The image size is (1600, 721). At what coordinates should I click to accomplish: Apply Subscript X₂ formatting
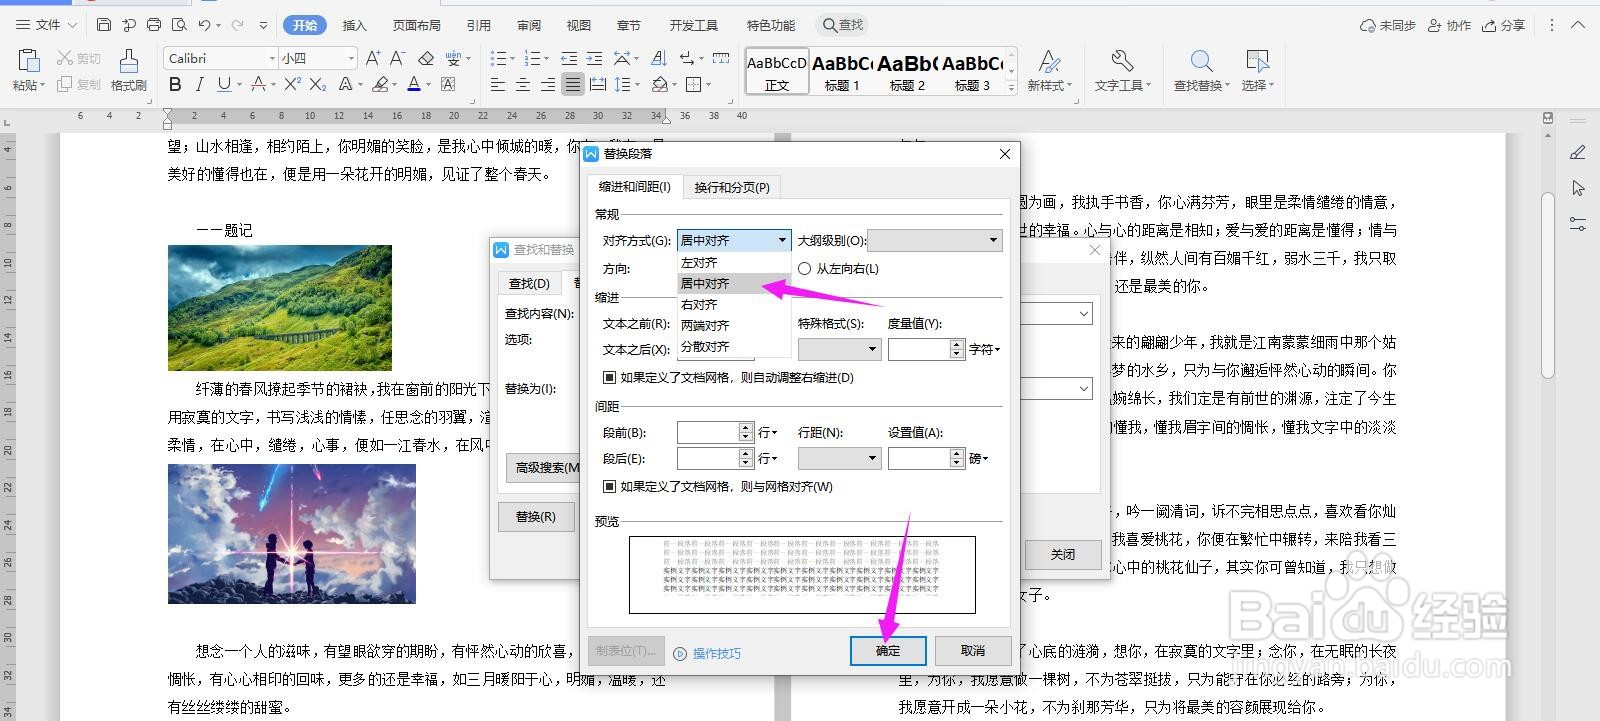[318, 84]
